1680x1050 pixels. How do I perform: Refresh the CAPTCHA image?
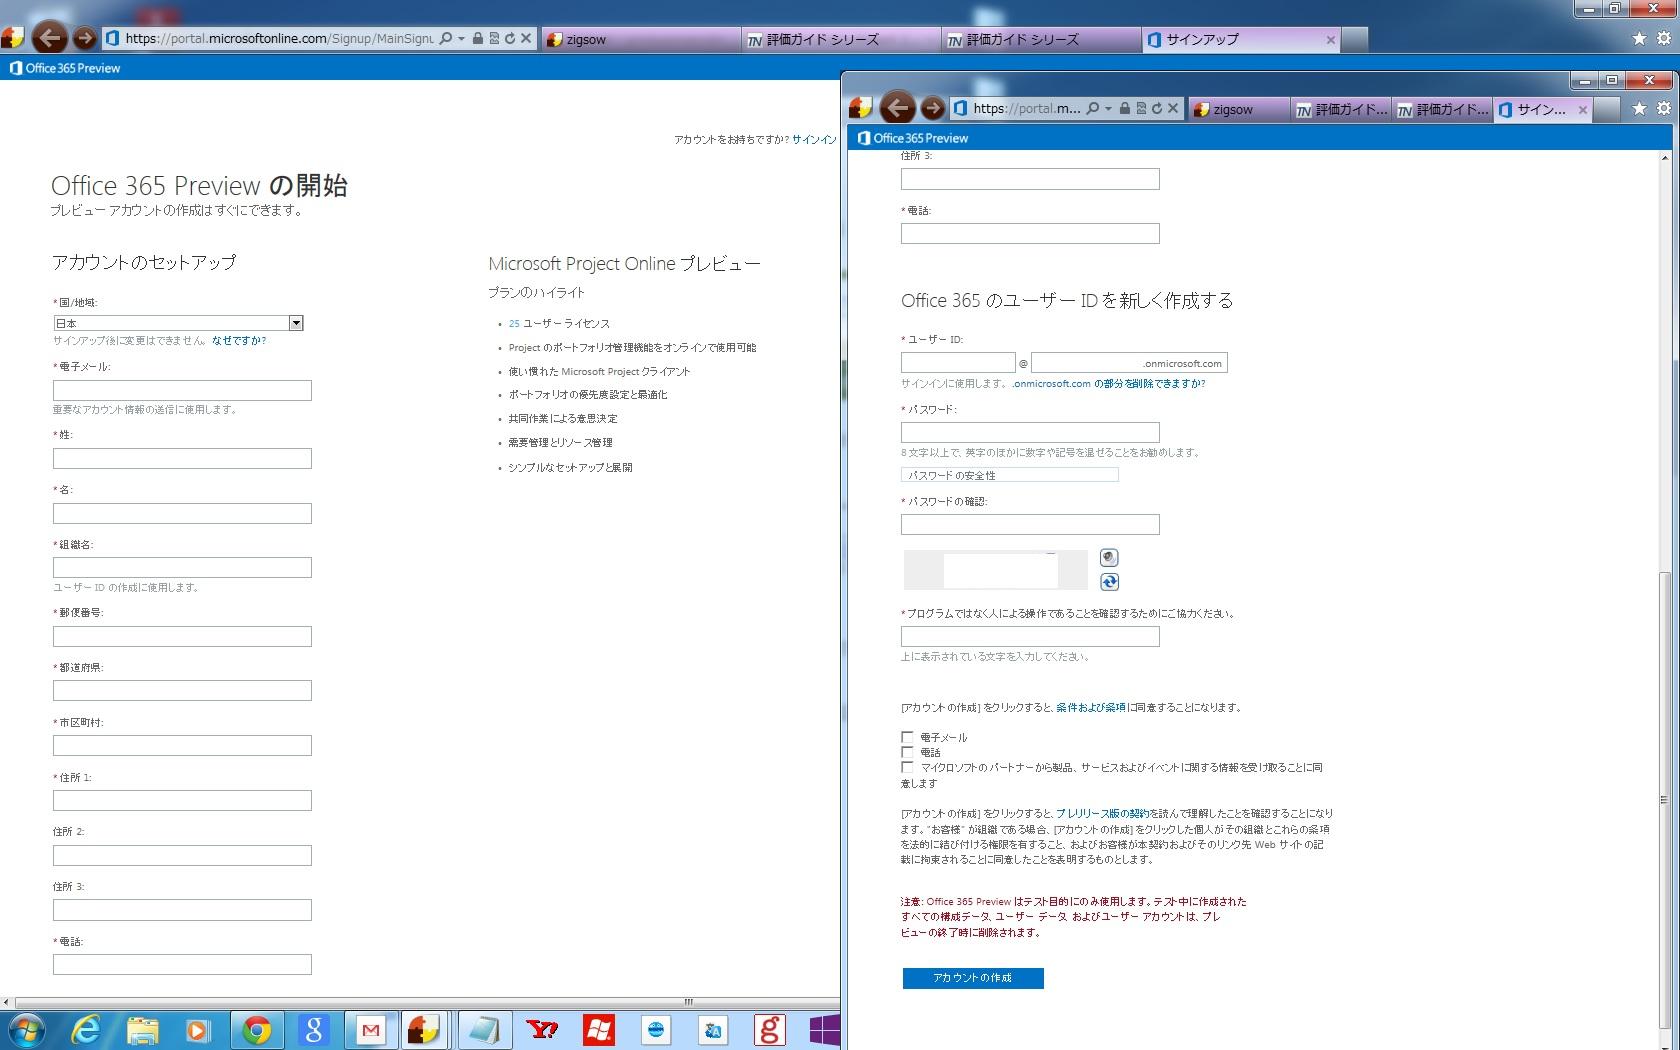coord(1109,582)
